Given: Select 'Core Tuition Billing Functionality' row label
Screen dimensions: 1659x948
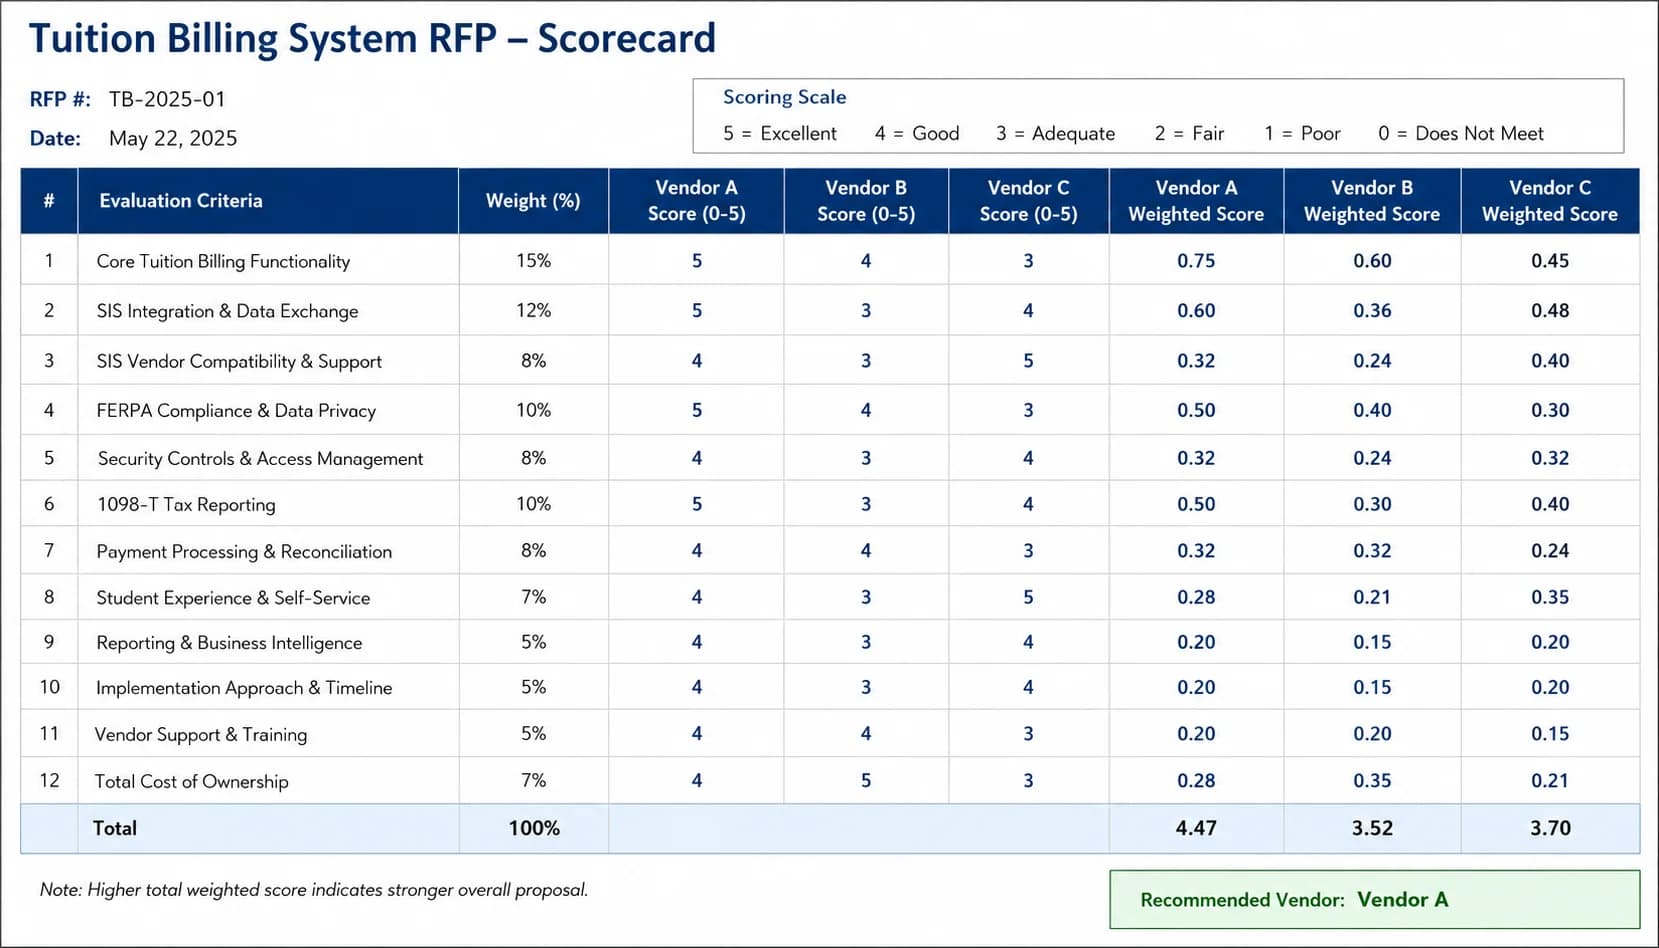Looking at the screenshot, I should coord(223,261).
